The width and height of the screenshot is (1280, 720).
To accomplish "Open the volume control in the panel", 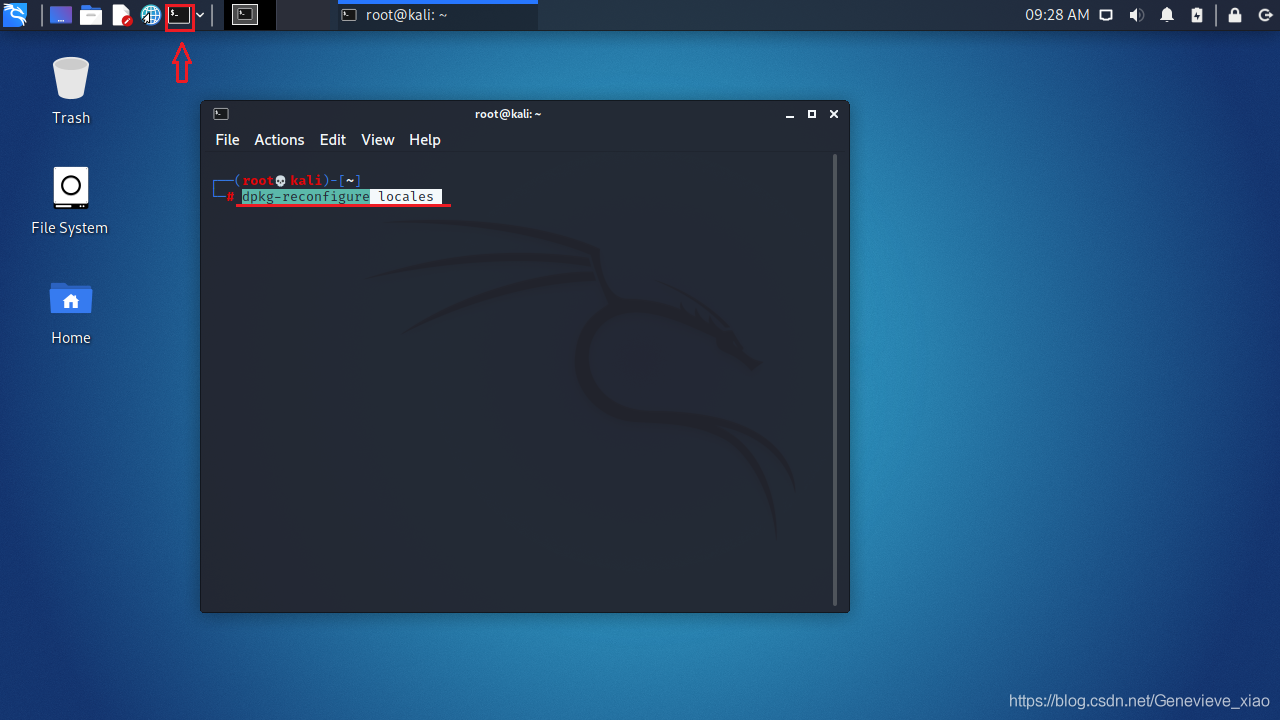I will click(x=1137, y=15).
